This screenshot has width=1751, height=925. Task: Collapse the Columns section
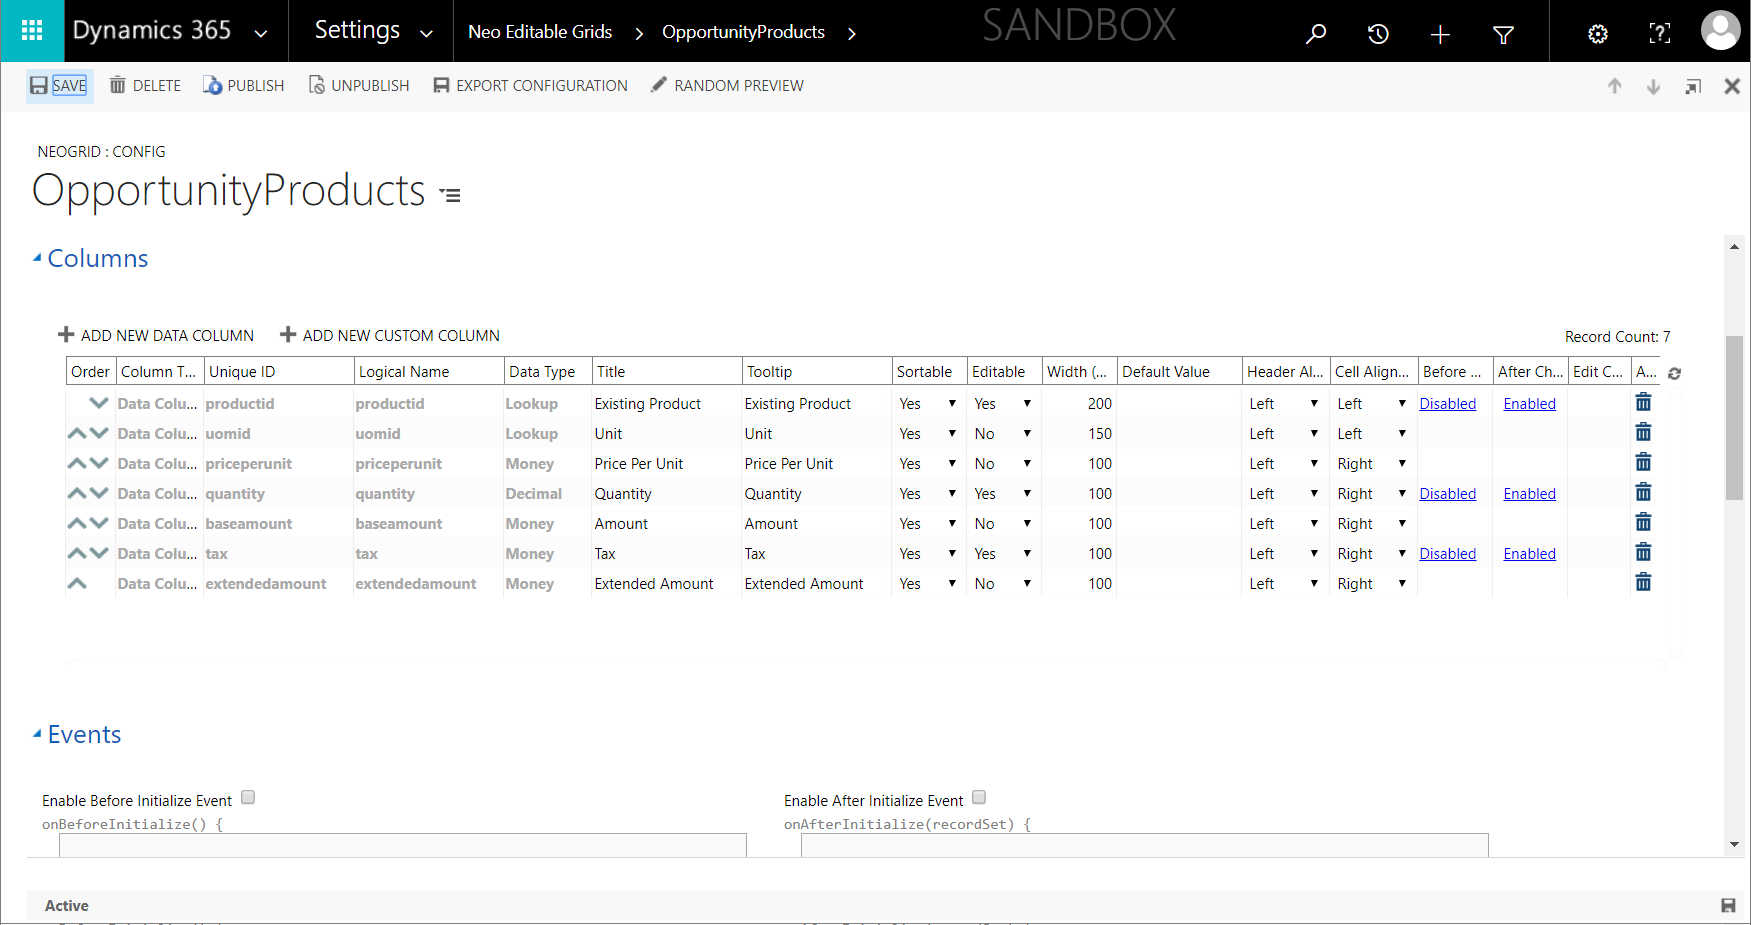tap(37, 258)
